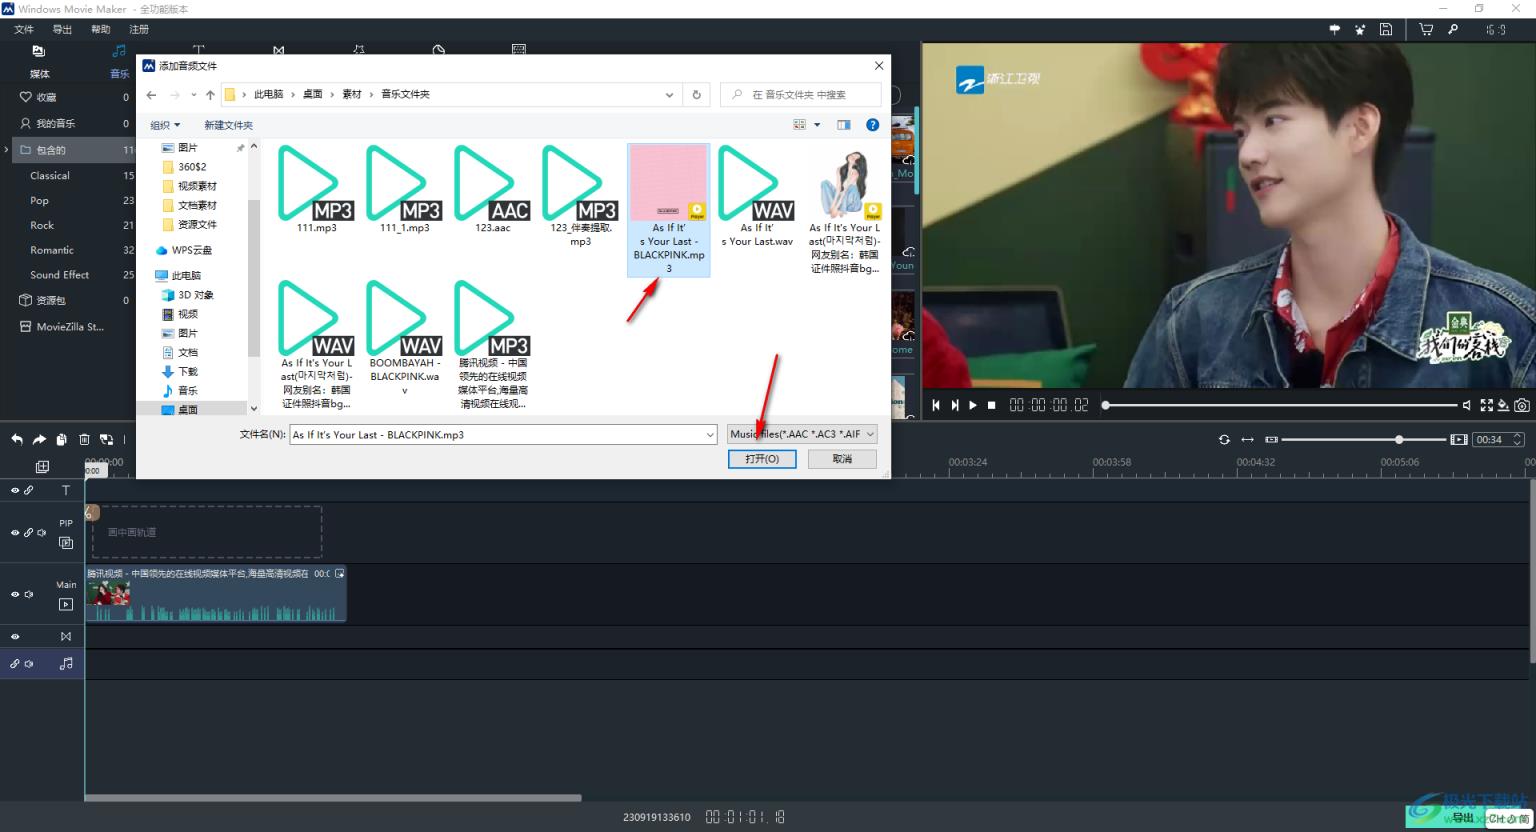Refresh the folder view in dialog
Viewport: 1536px width, 832px height.
(697, 95)
